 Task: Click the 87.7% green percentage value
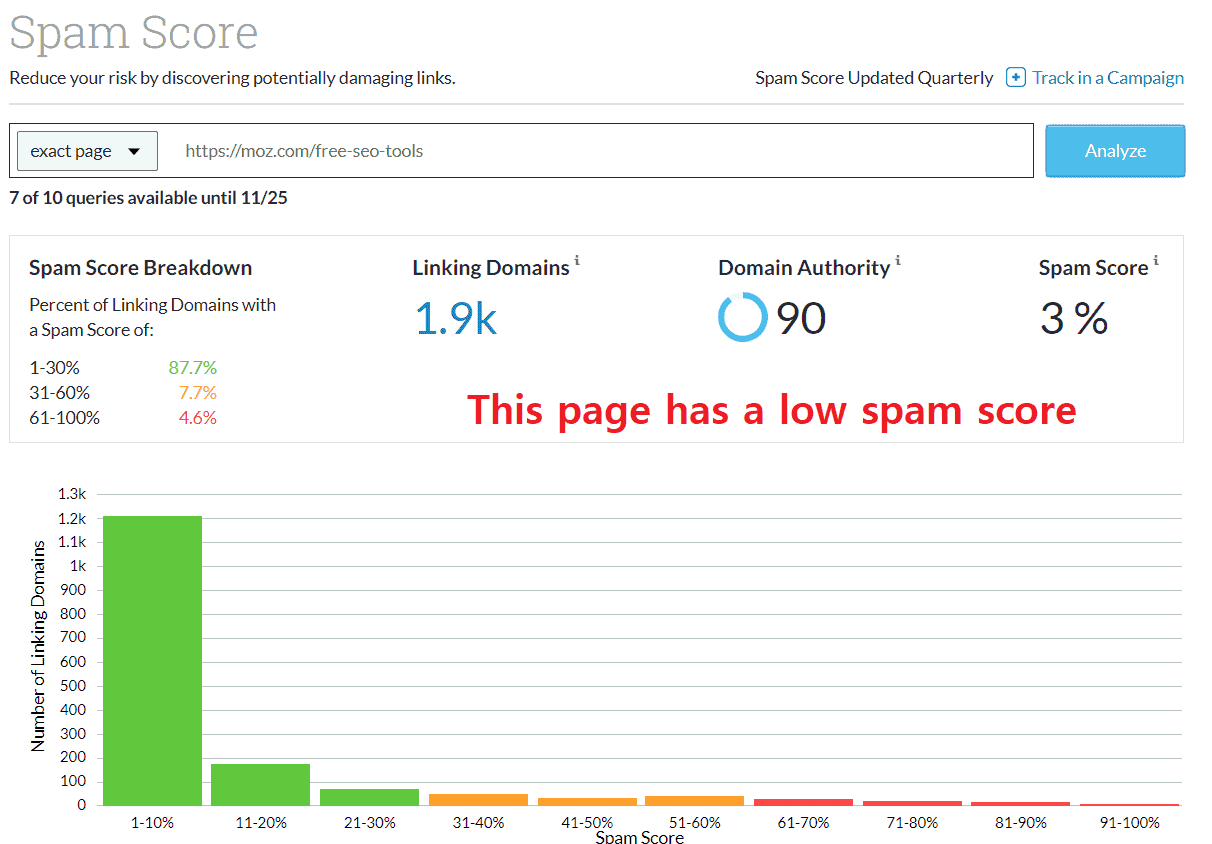pos(193,367)
